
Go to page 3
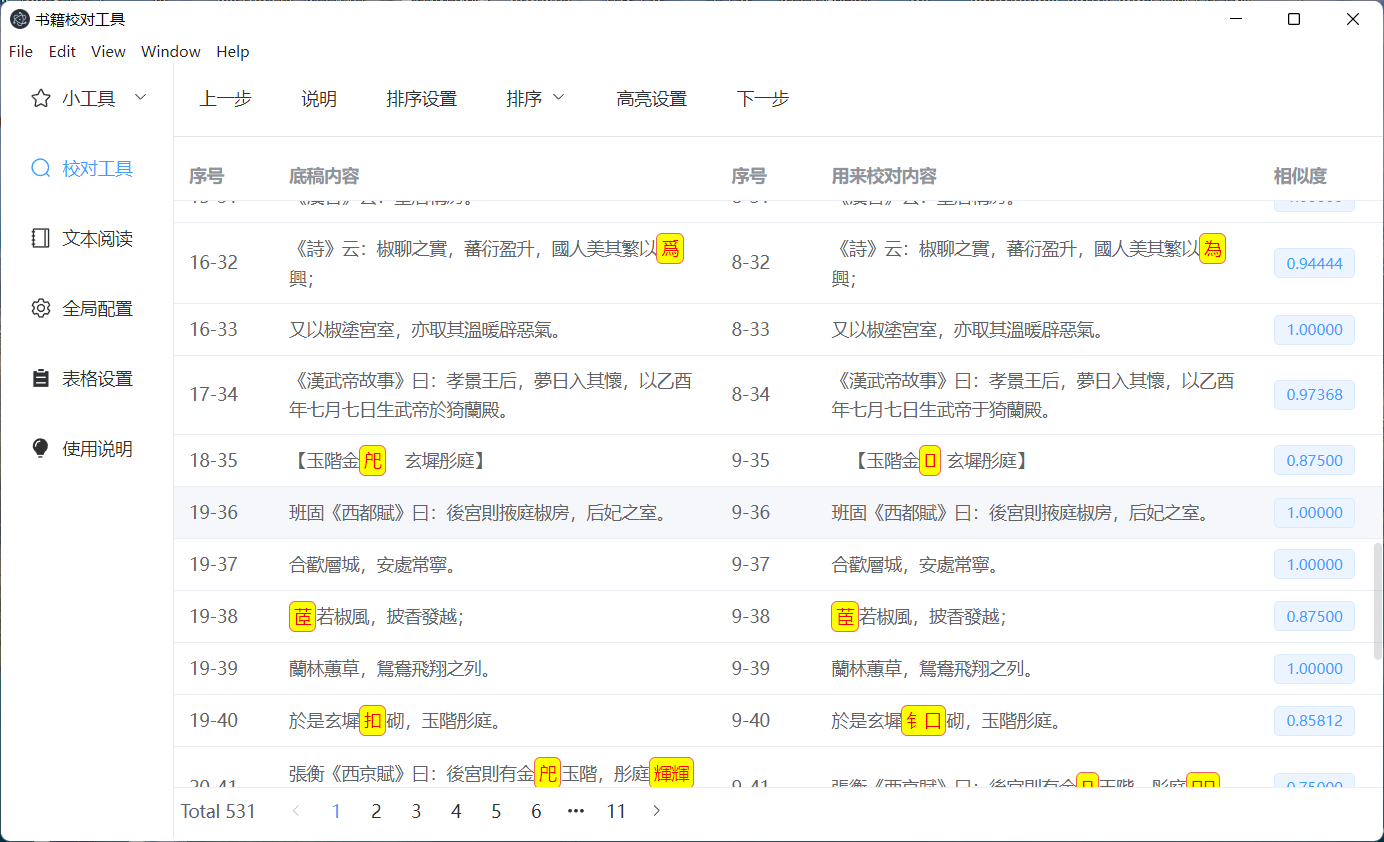pos(416,811)
